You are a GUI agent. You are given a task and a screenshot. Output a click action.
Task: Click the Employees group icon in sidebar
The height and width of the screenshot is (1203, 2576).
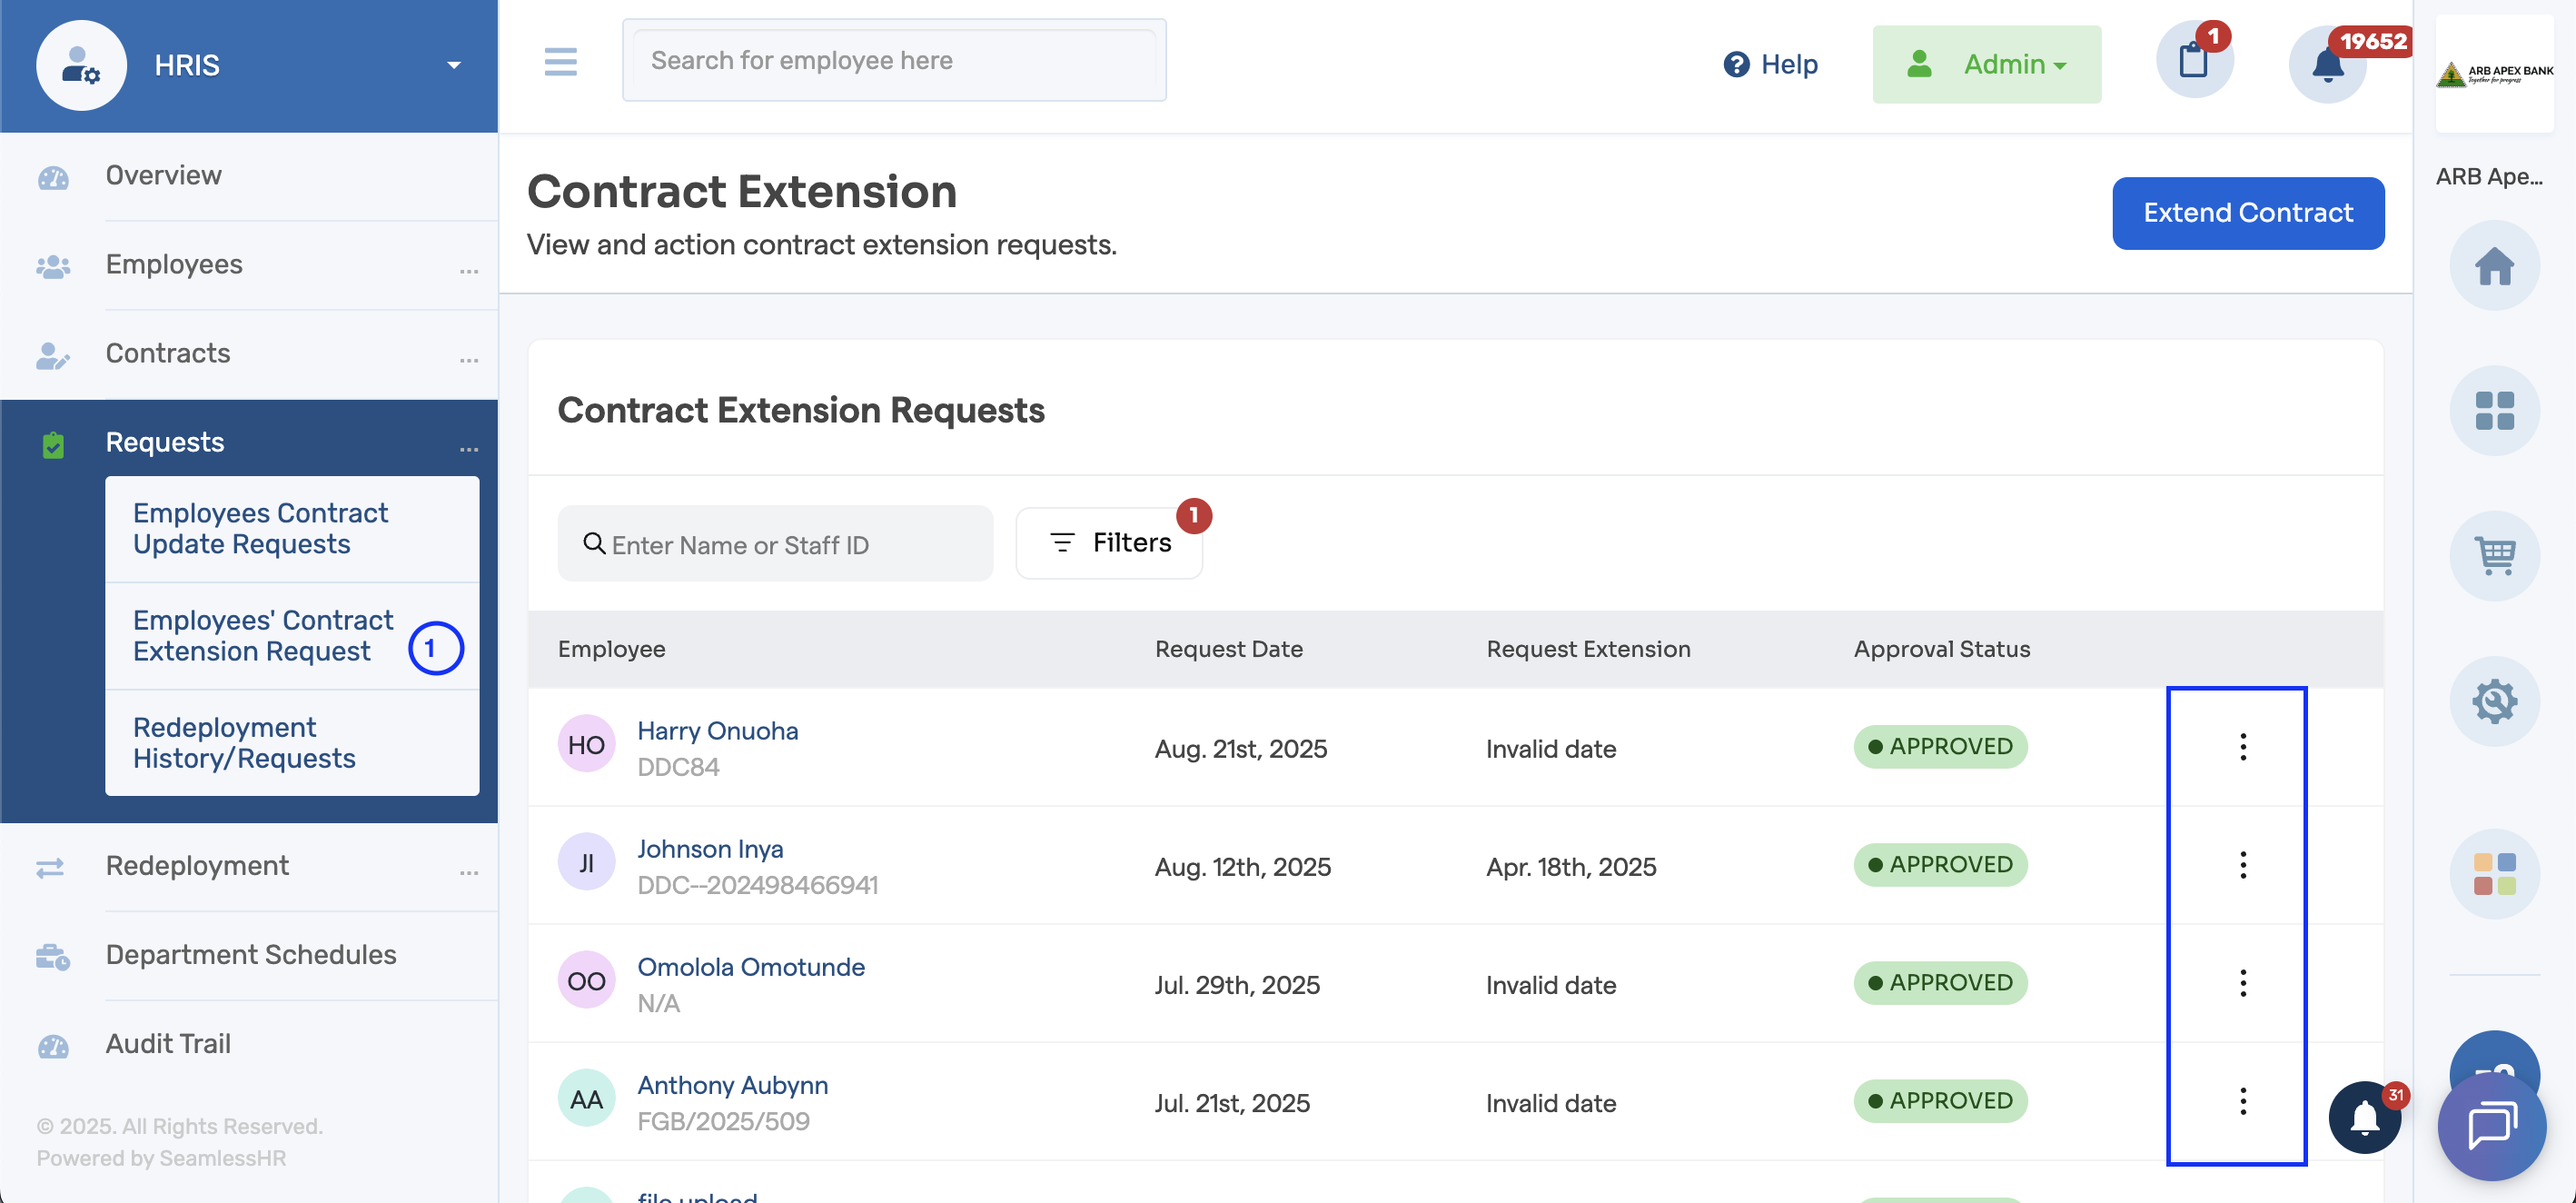(53, 266)
